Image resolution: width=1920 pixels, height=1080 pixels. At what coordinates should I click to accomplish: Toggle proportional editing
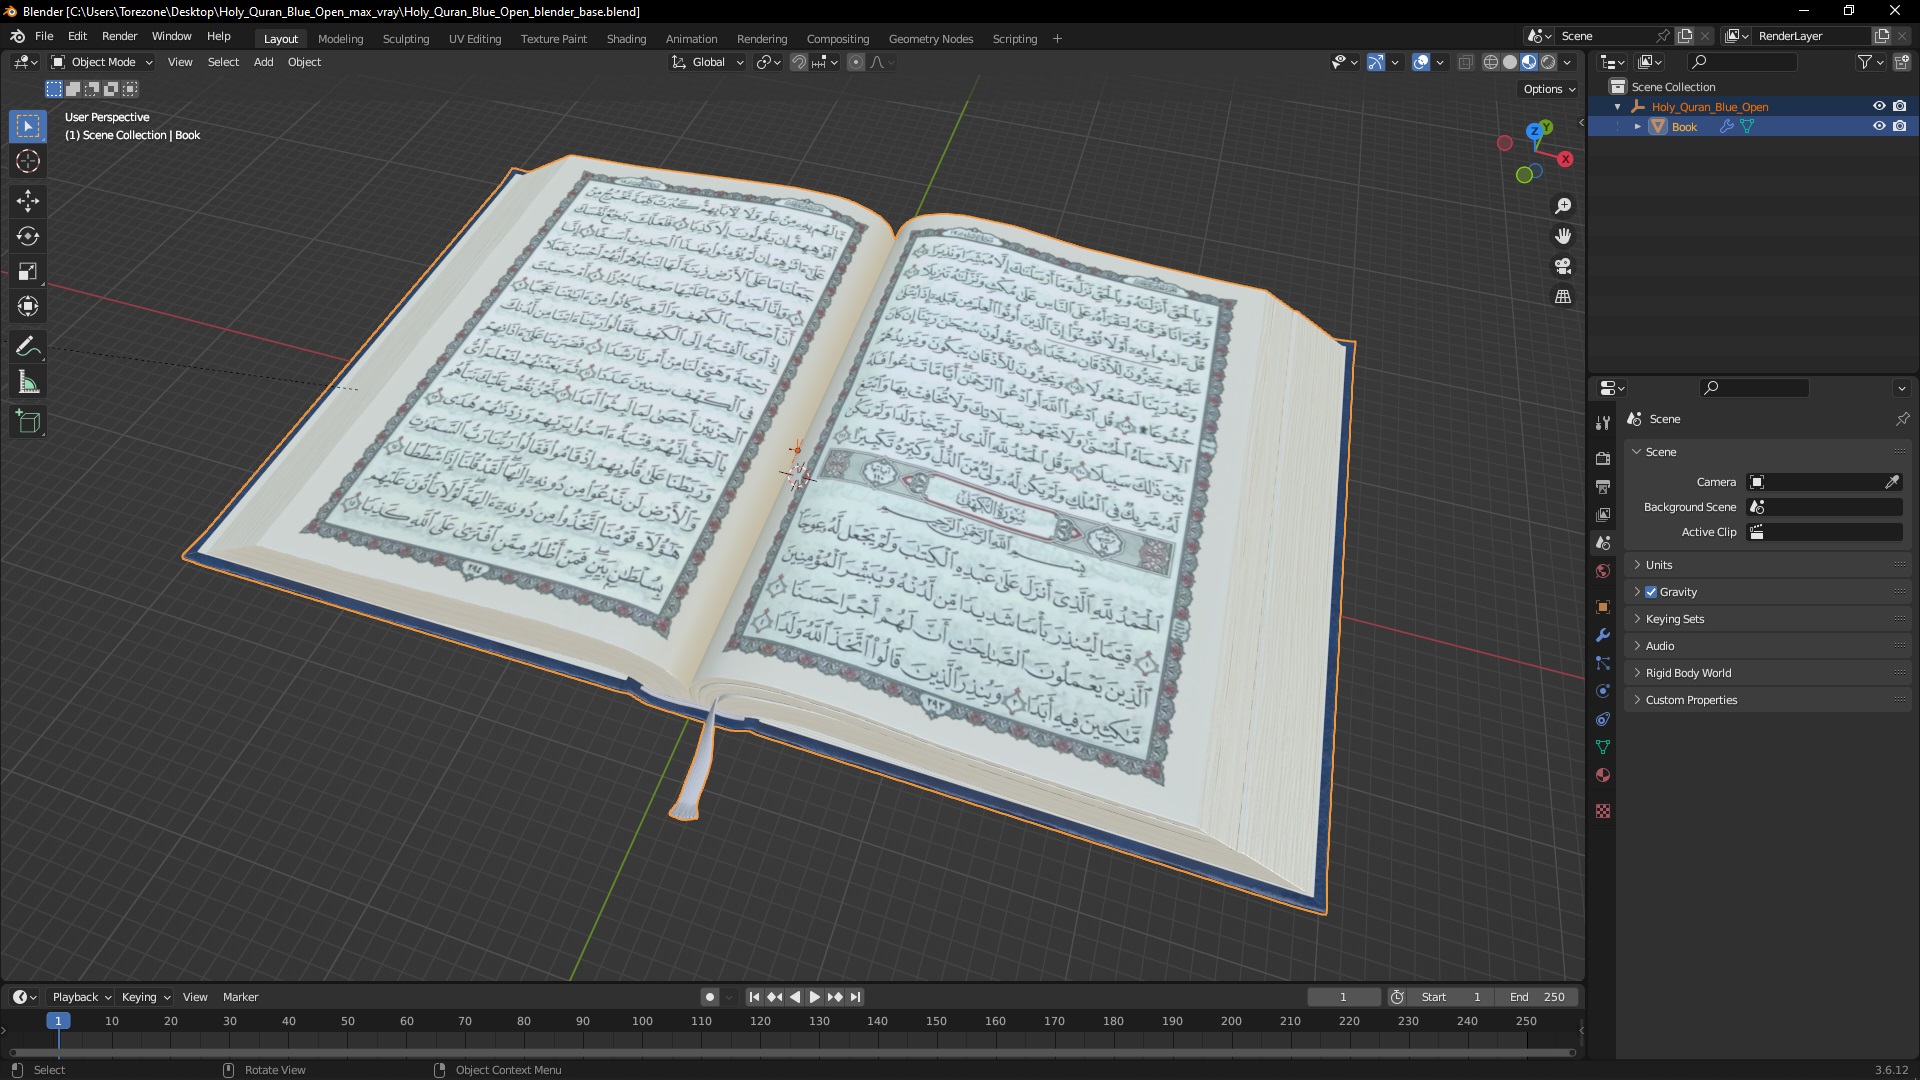pos(856,62)
